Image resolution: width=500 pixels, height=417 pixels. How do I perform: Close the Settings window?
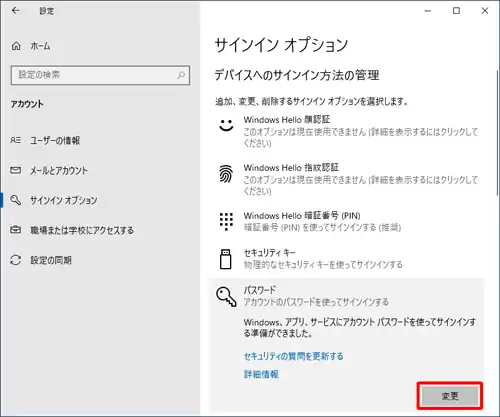click(x=485, y=11)
